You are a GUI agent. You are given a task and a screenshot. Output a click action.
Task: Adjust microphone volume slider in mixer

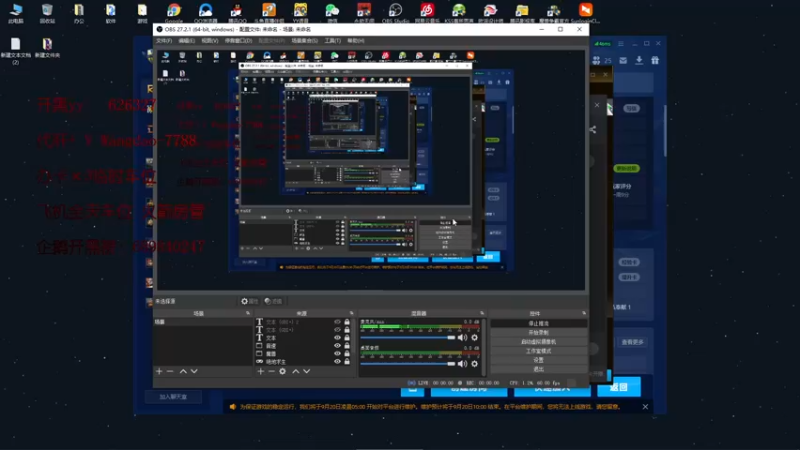click(x=408, y=338)
